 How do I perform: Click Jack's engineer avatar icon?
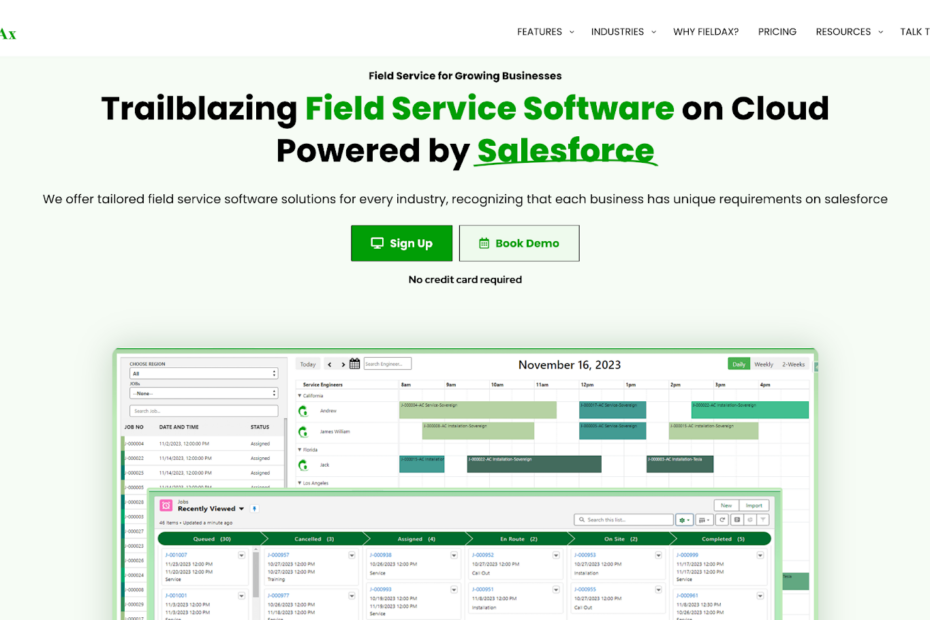[x=304, y=465]
